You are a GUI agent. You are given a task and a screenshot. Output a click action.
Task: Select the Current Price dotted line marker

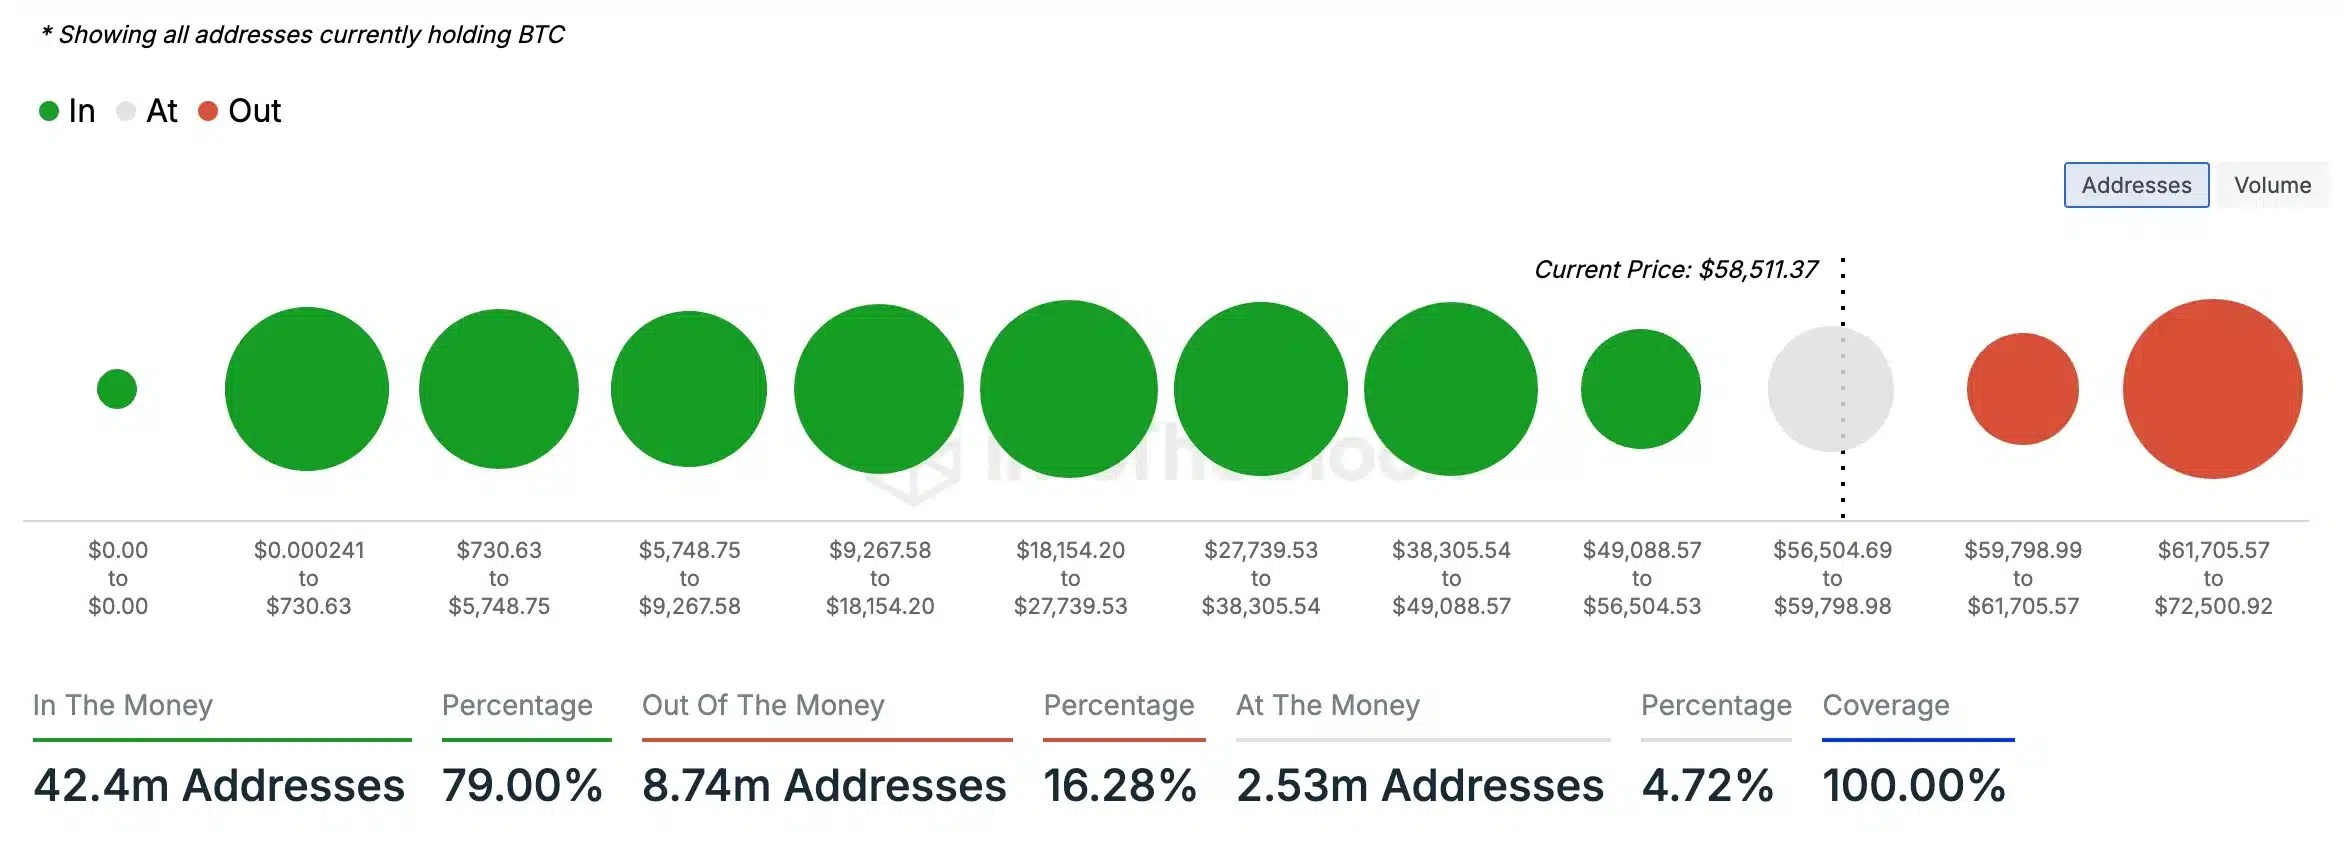pyautogui.click(x=1843, y=390)
